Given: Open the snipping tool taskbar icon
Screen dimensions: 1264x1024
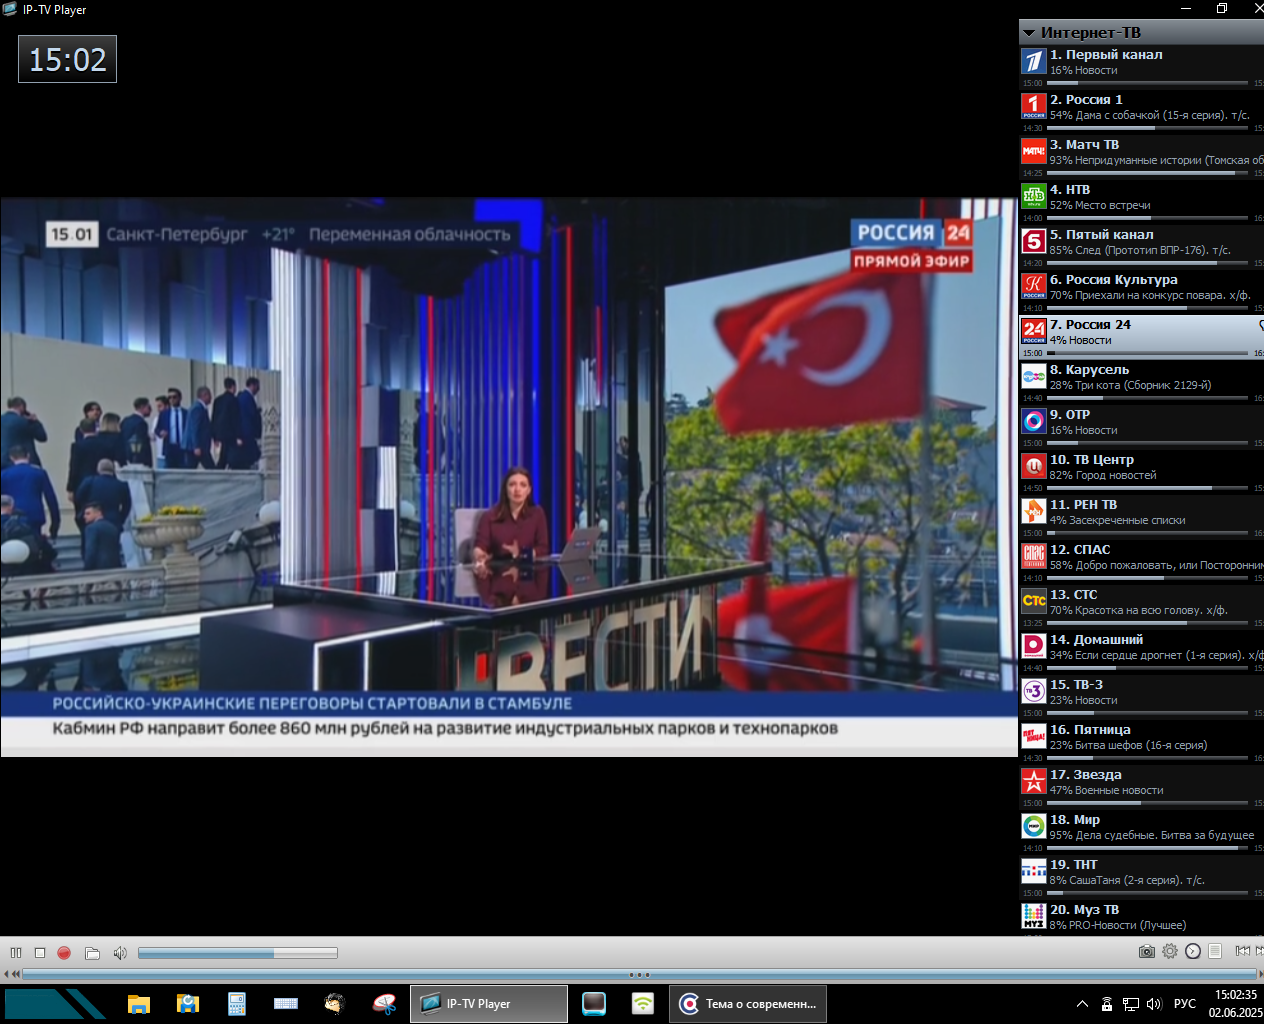Looking at the screenshot, I should click(x=384, y=1003).
